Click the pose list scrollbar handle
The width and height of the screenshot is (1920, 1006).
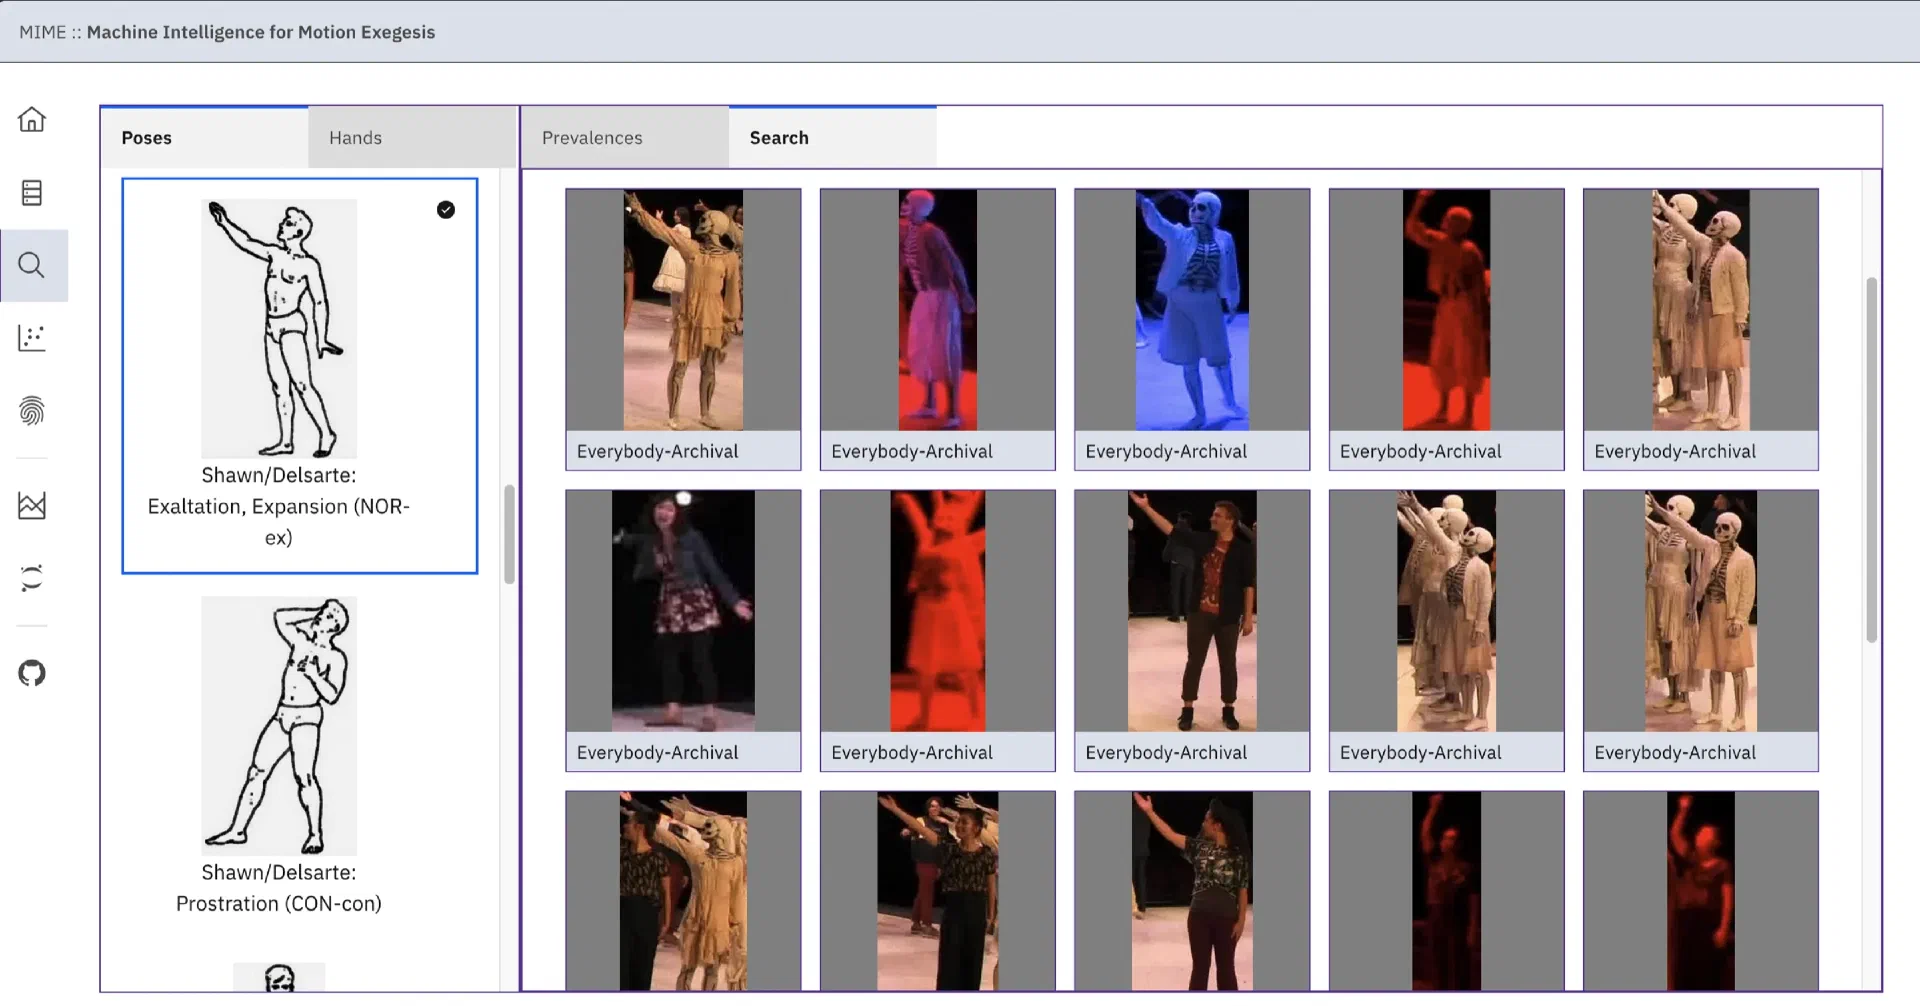509,534
